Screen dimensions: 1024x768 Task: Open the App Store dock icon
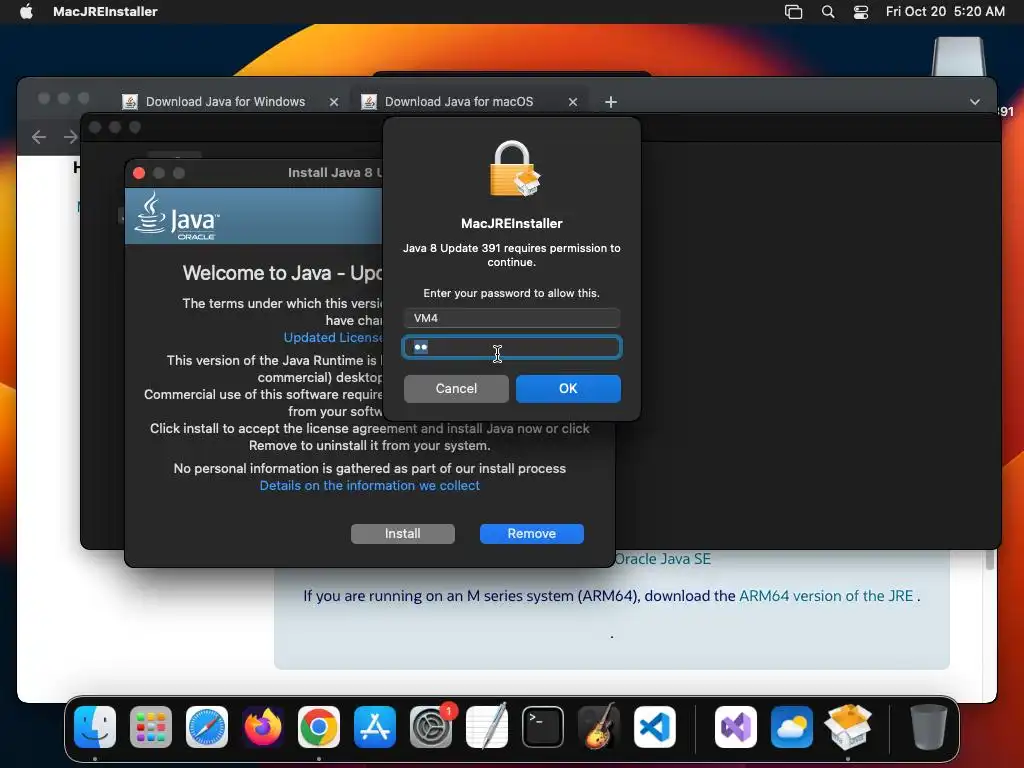coord(375,727)
